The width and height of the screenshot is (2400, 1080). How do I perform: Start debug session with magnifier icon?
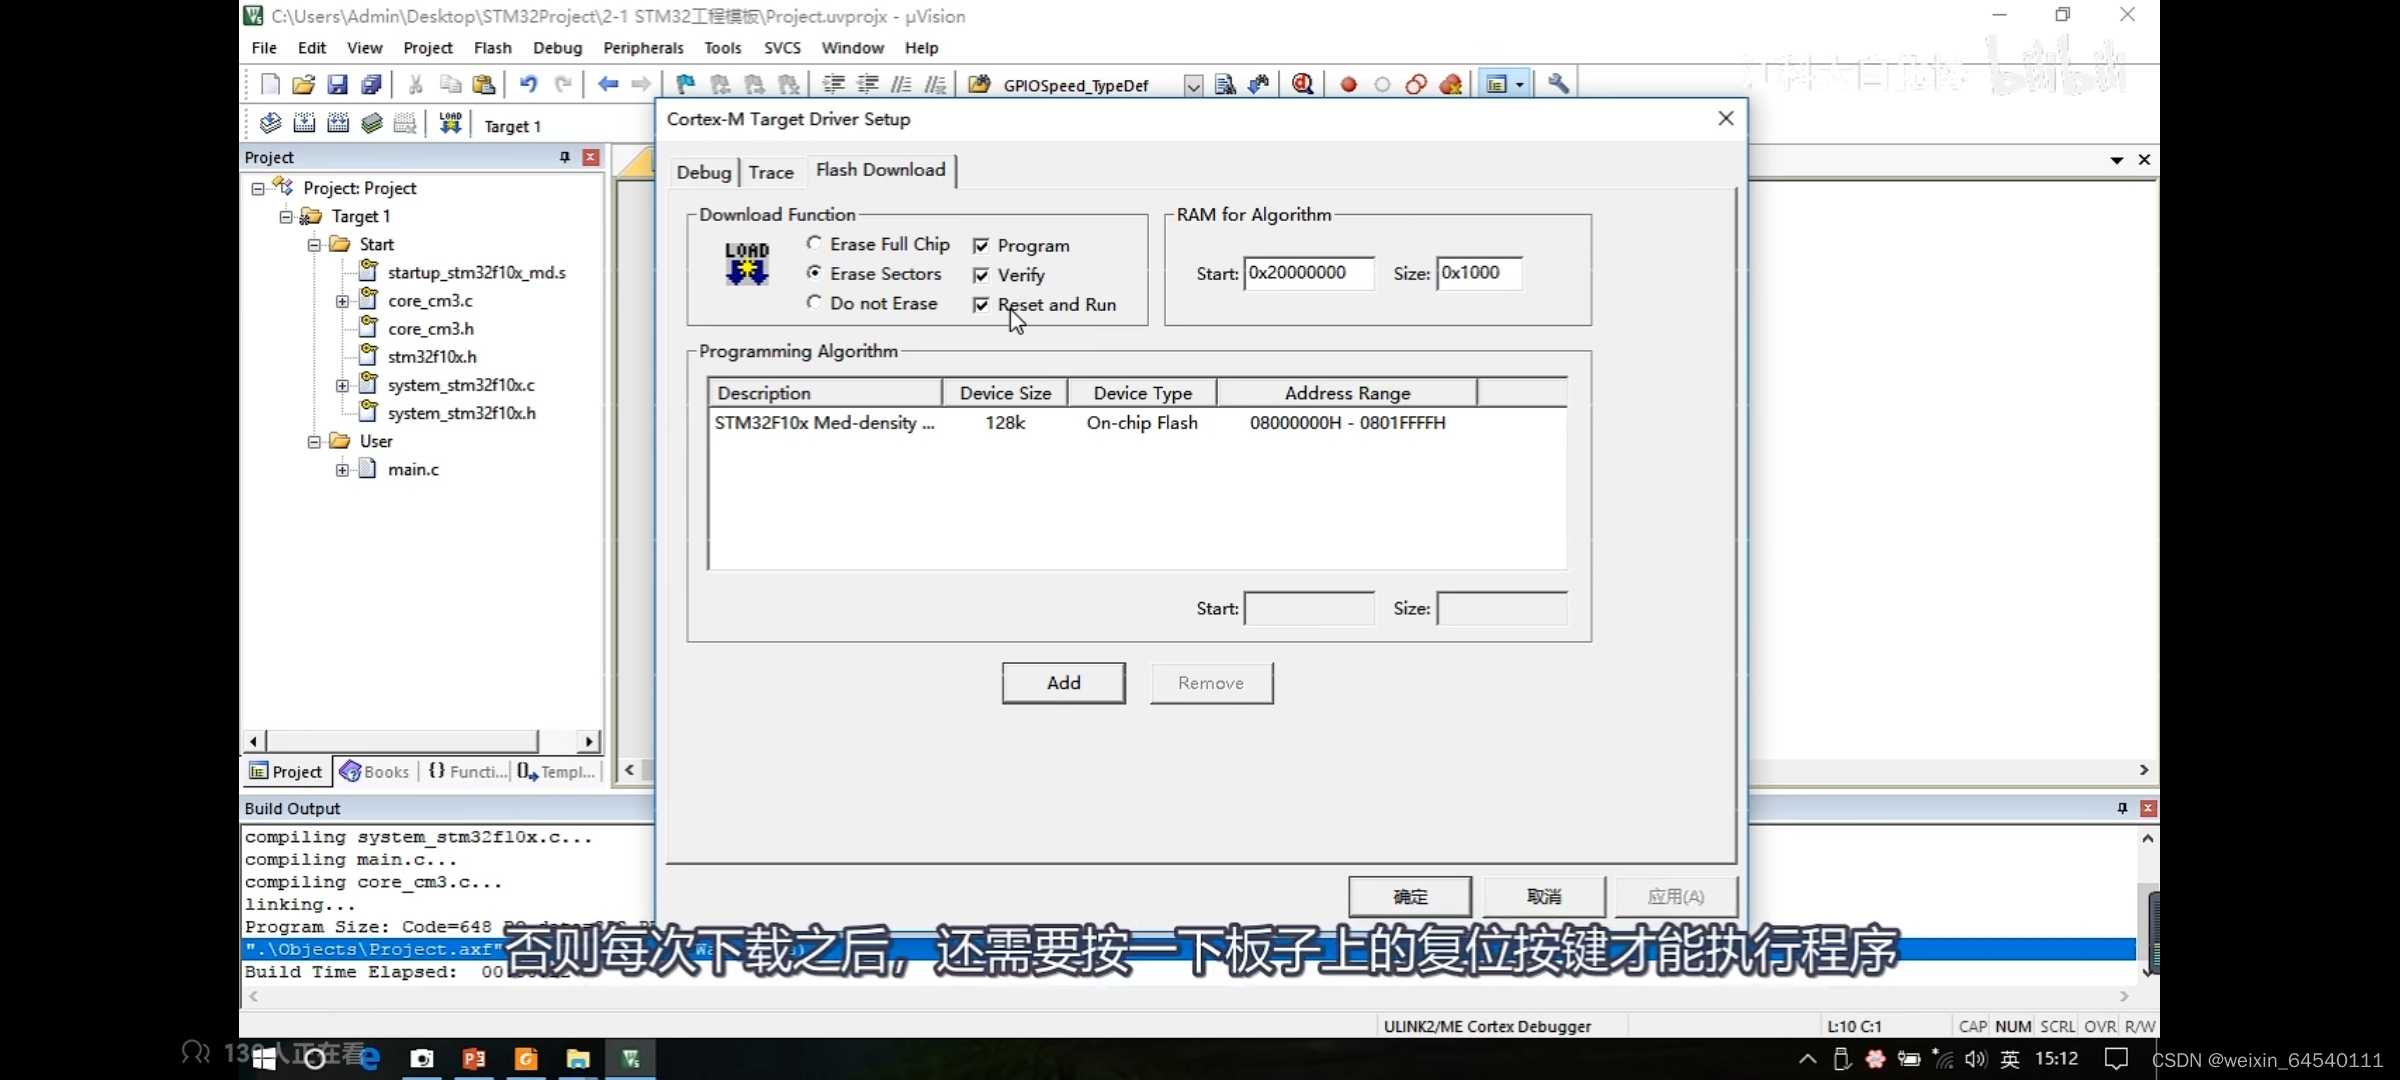pyautogui.click(x=1302, y=85)
